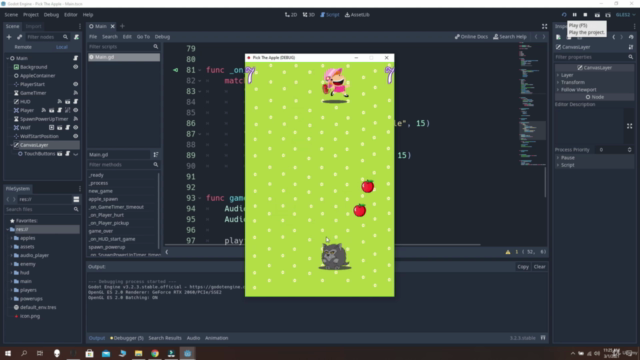Focus the Search files field

click(42, 209)
